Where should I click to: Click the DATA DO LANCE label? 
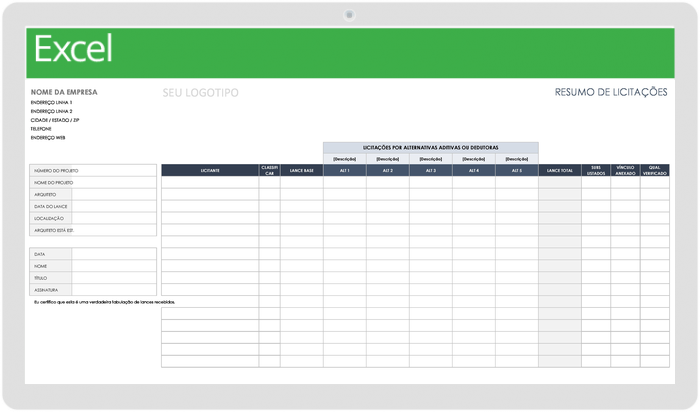point(50,207)
